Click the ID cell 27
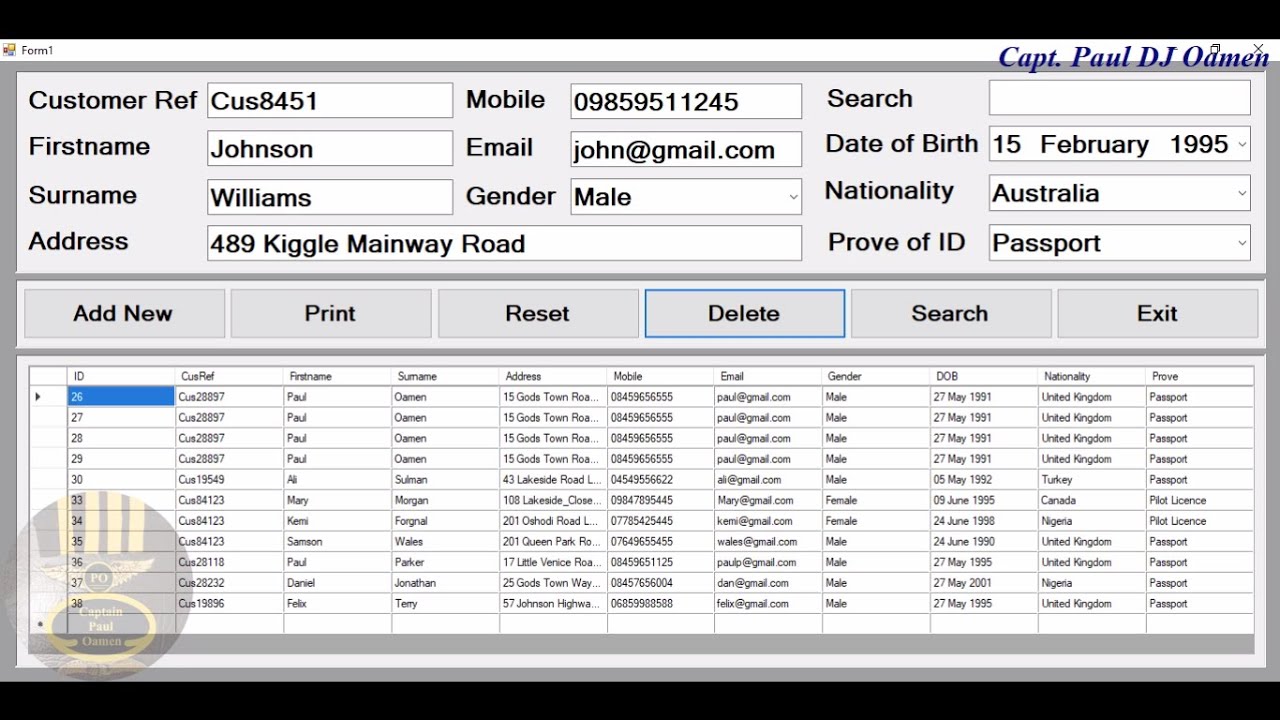The width and height of the screenshot is (1280, 720). point(121,418)
